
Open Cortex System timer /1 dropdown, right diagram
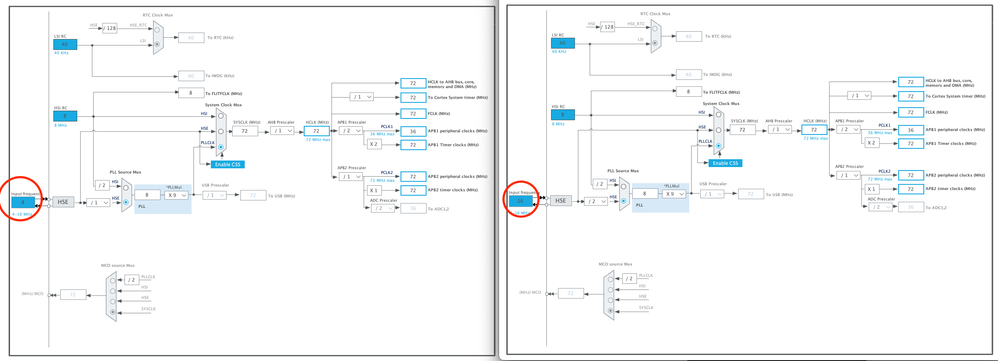(x=859, y=96)
